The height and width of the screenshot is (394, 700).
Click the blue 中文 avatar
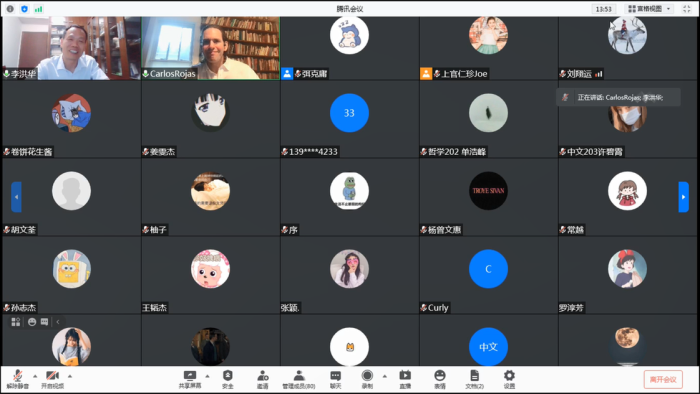488,347
